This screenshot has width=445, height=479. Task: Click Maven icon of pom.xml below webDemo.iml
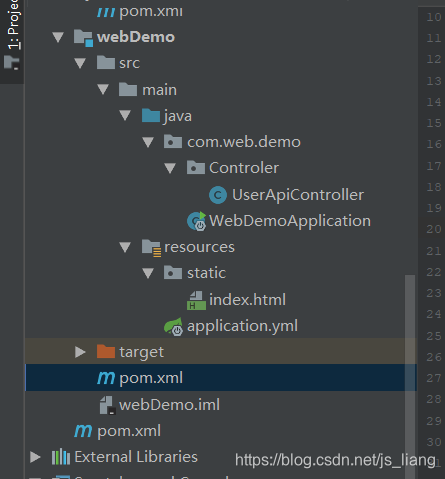pyautogui.click(x=83, y=431)
